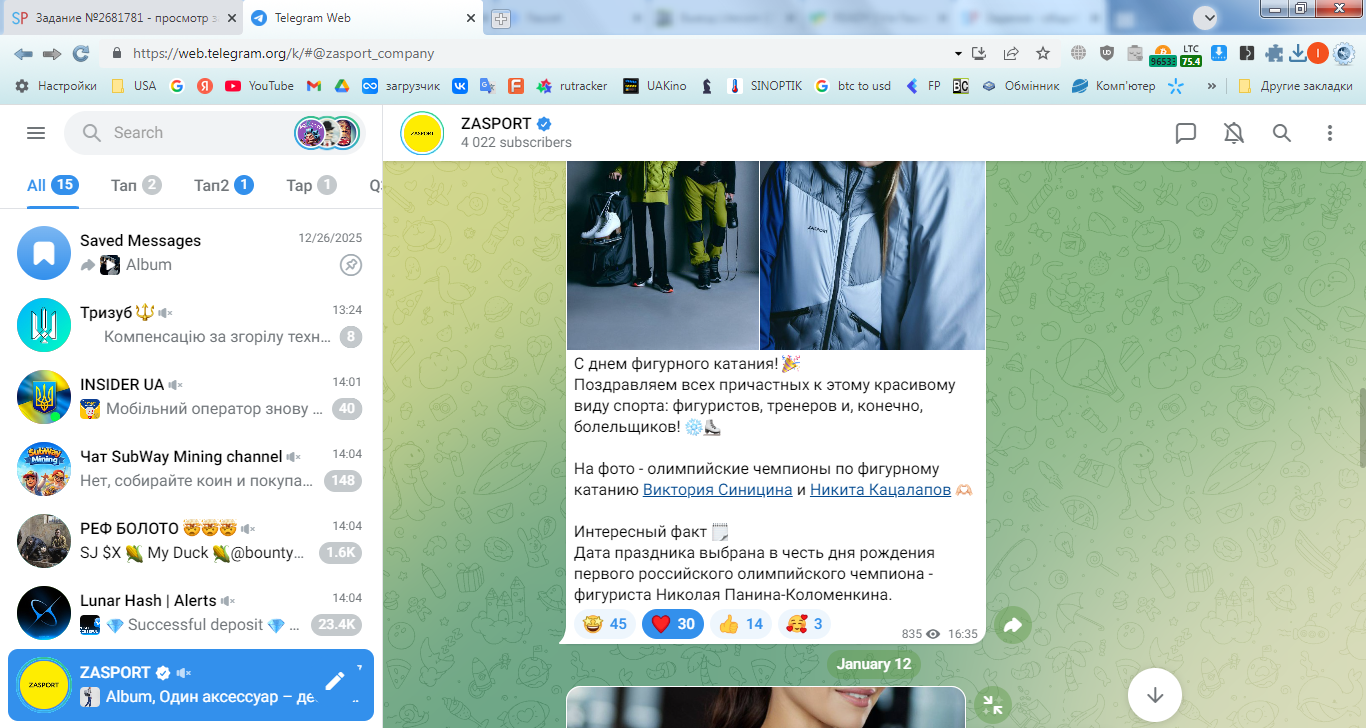1366x728 pixels.
Task: Toggle the thumbs up reaction 14
Action: [741, 624]
